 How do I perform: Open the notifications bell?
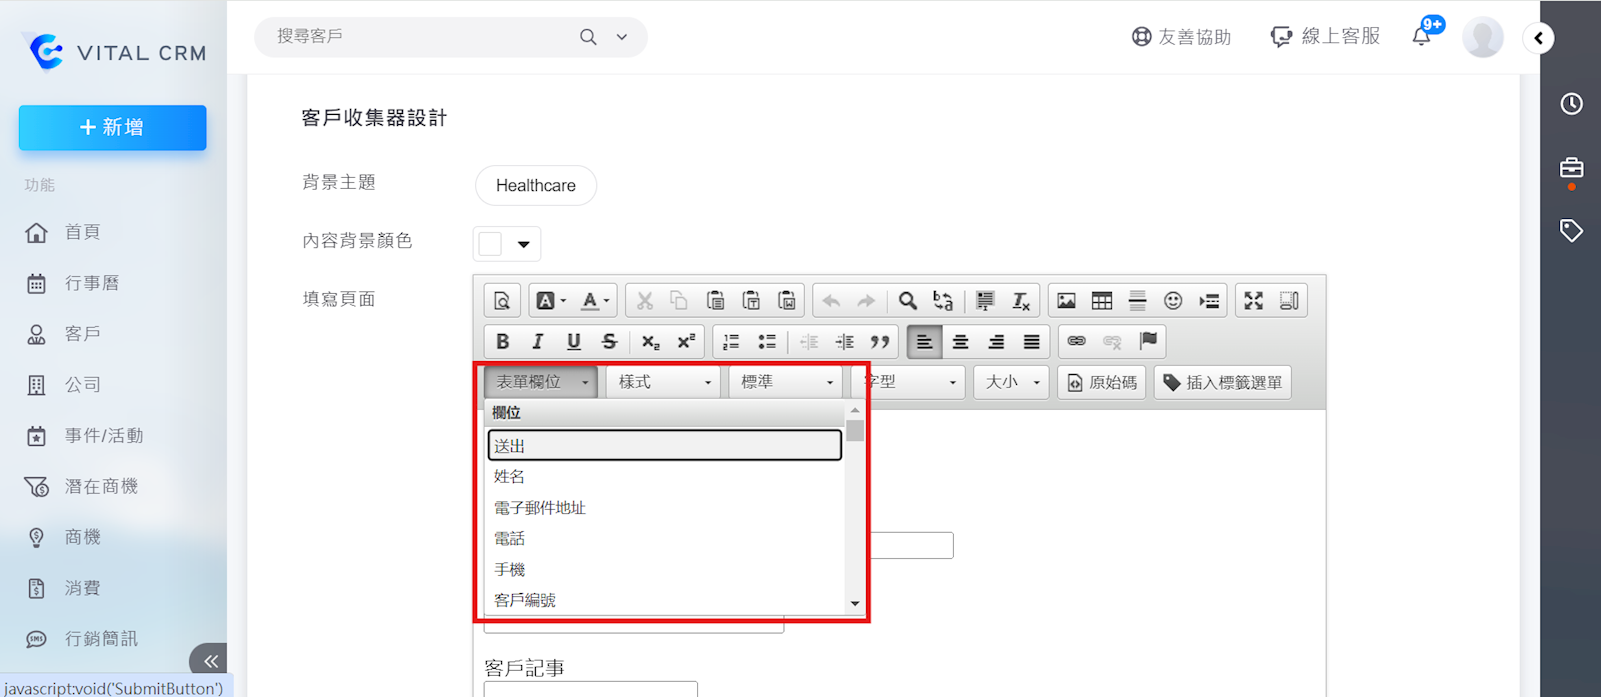coord(1421,37)
